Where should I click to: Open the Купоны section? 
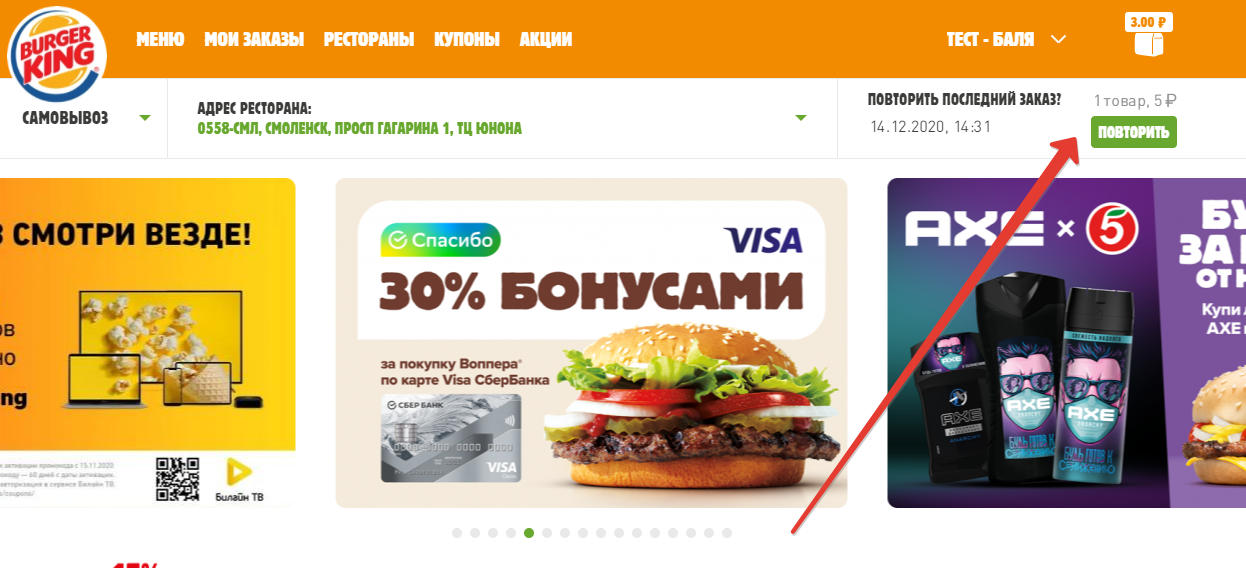pyautogui.click(x=467, y=40)
